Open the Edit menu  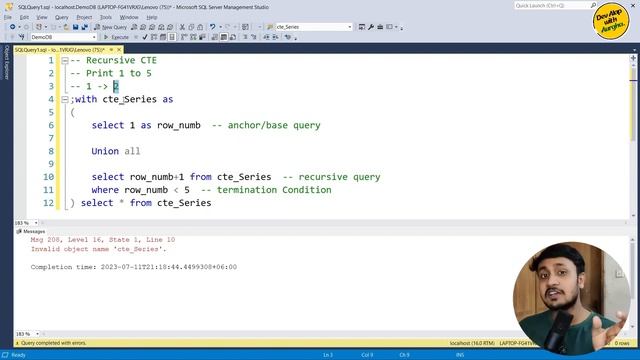24,17
